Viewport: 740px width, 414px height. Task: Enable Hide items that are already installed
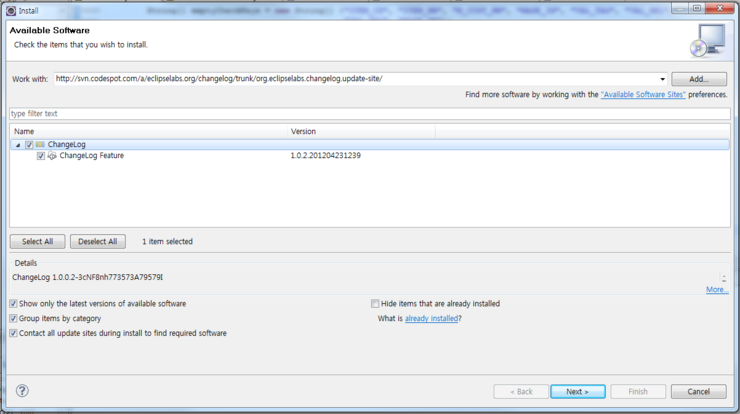(375, 304)
